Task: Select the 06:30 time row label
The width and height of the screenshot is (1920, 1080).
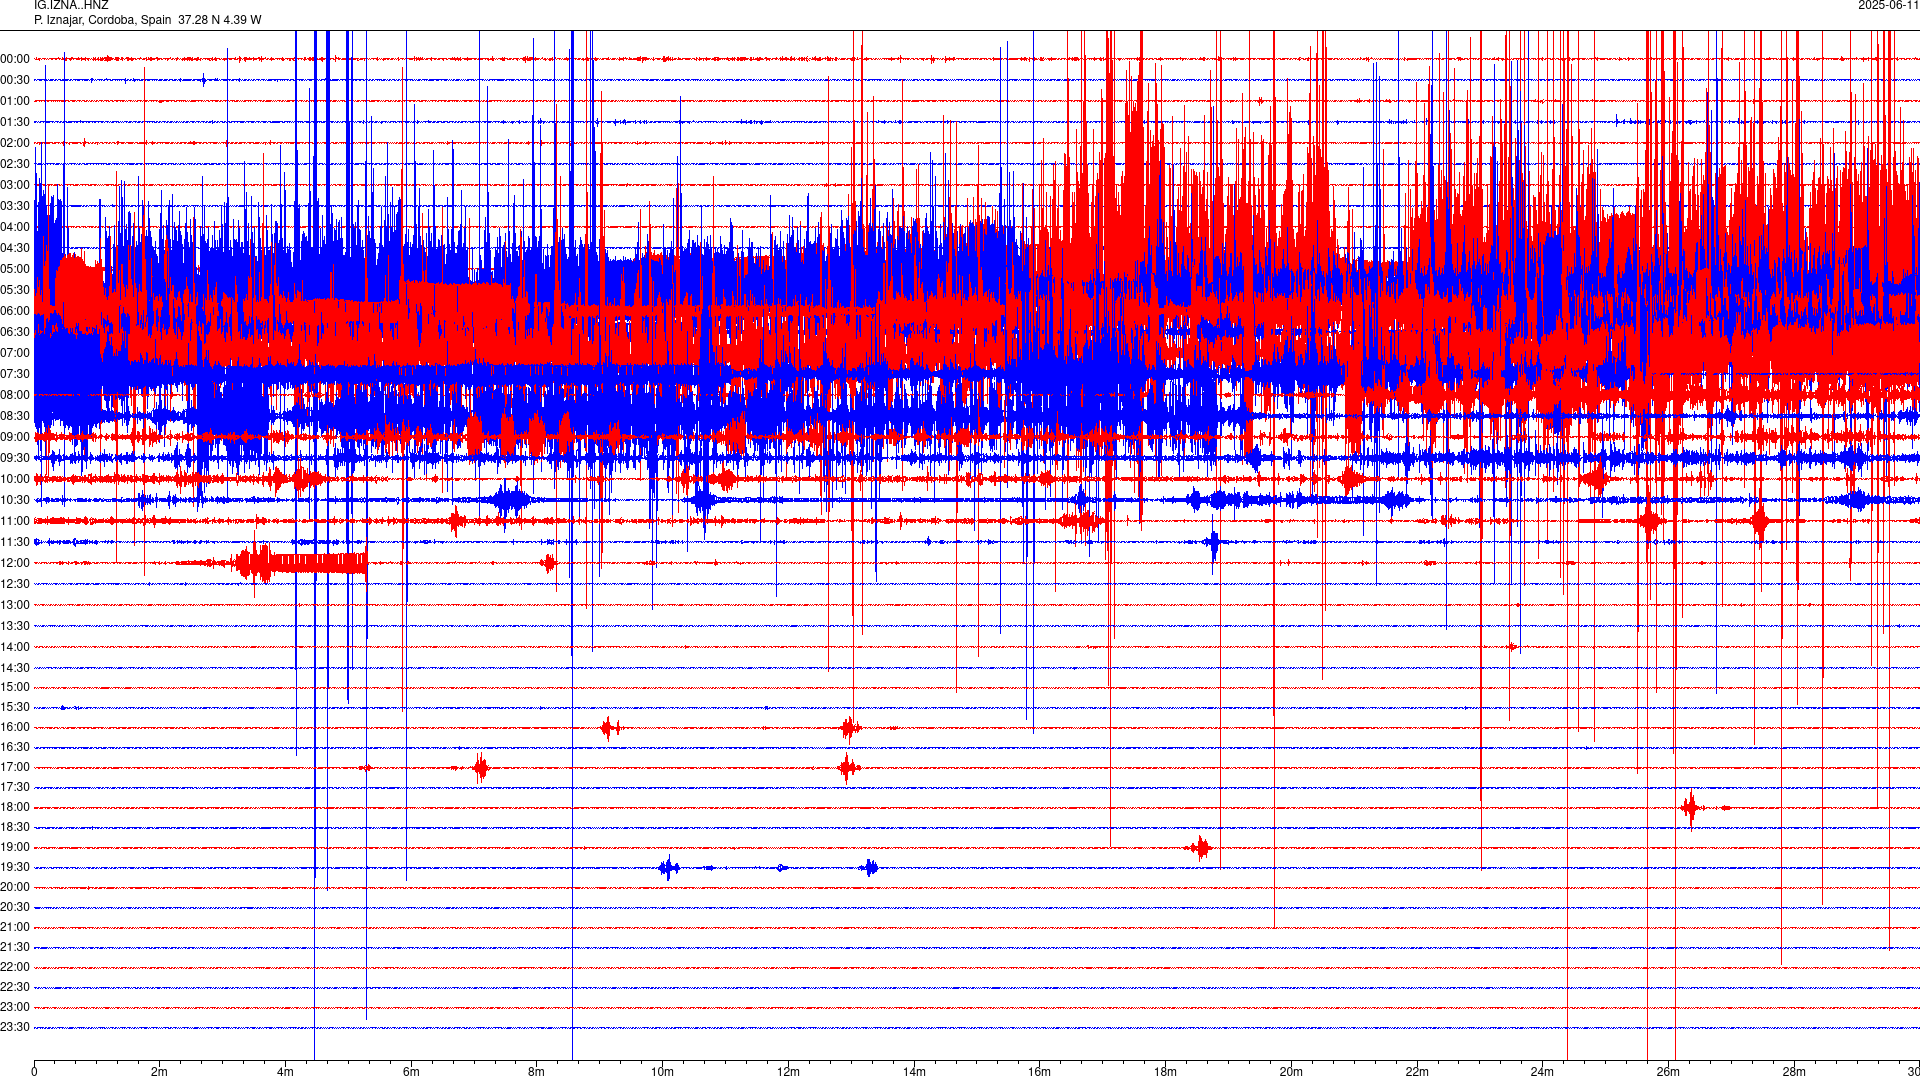Action: 15,332
